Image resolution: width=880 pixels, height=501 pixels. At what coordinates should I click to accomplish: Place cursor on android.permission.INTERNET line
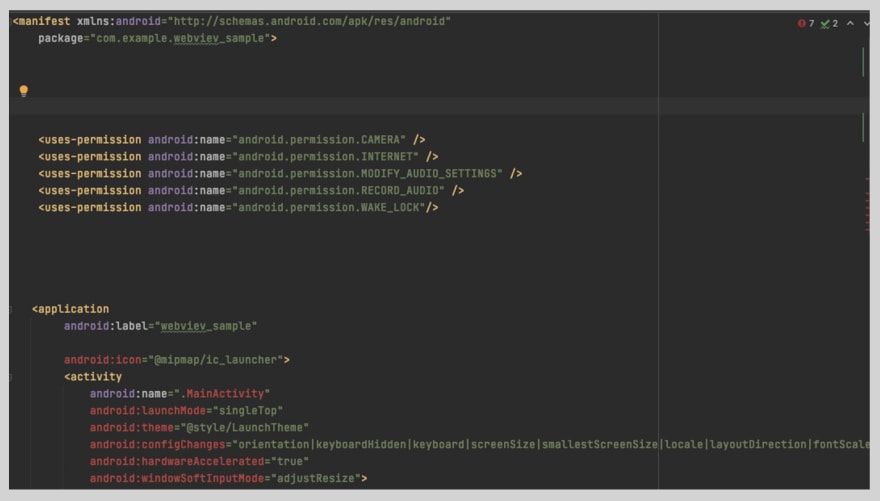pyautogui.click(x=239, y=157)
